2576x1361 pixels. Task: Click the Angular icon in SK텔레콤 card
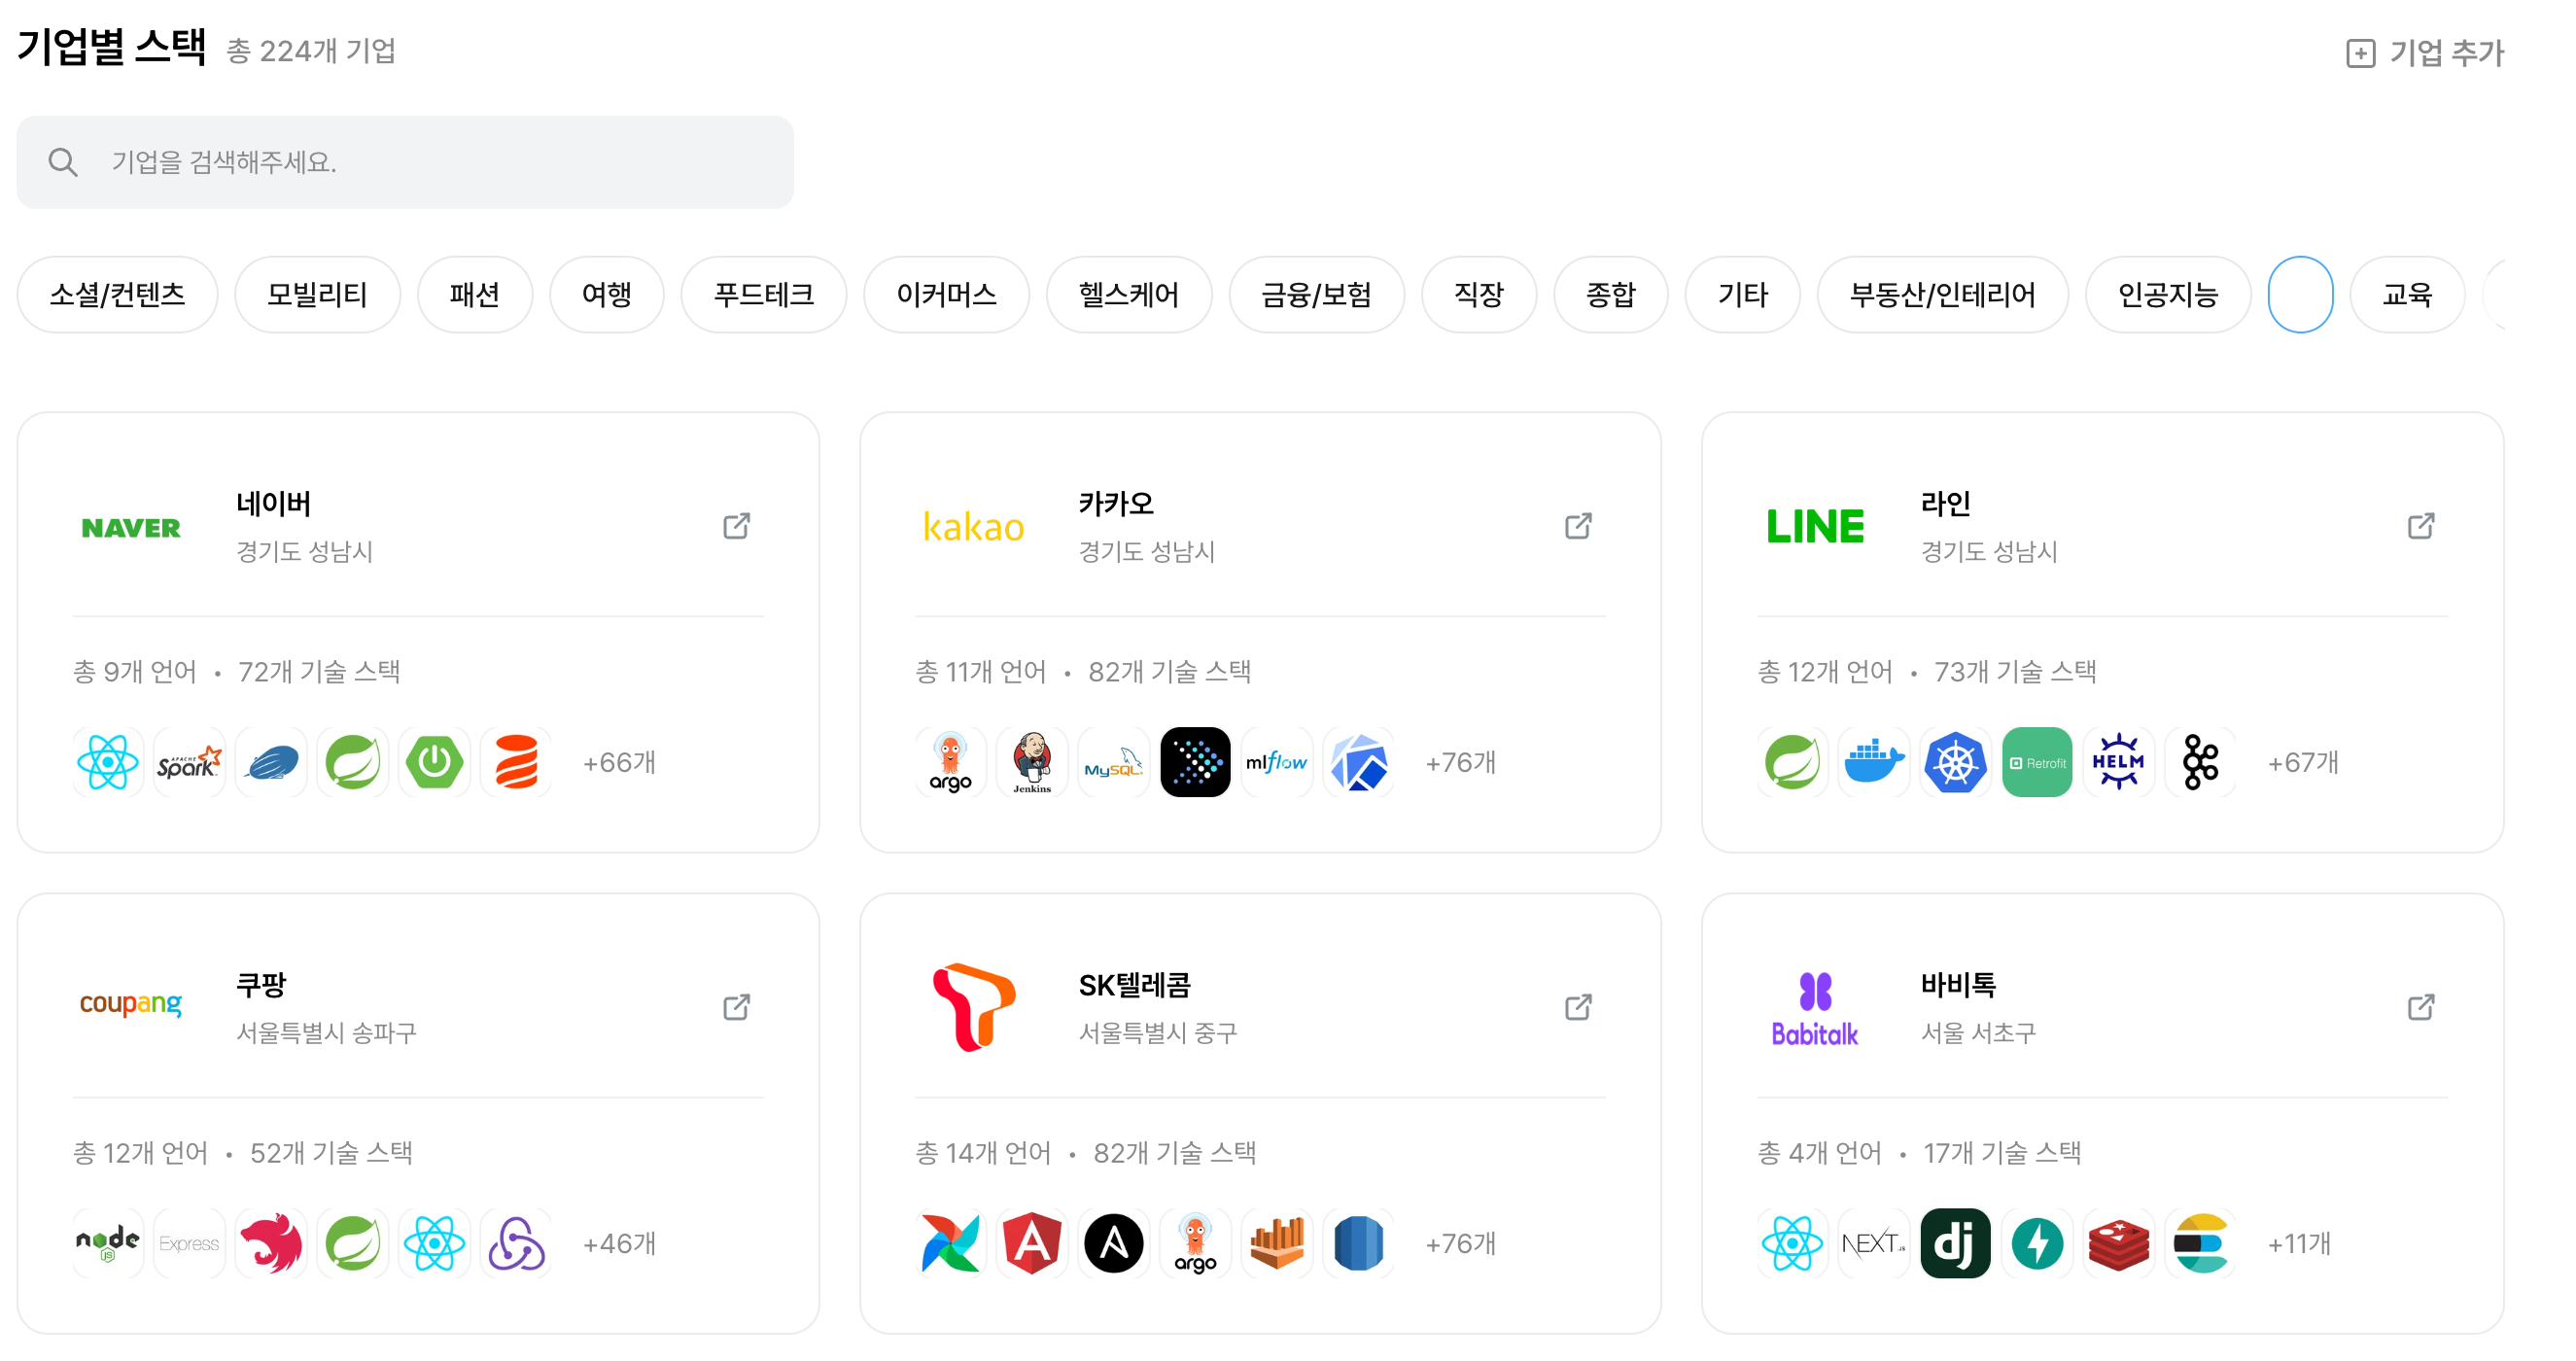click(1032, 1243)
